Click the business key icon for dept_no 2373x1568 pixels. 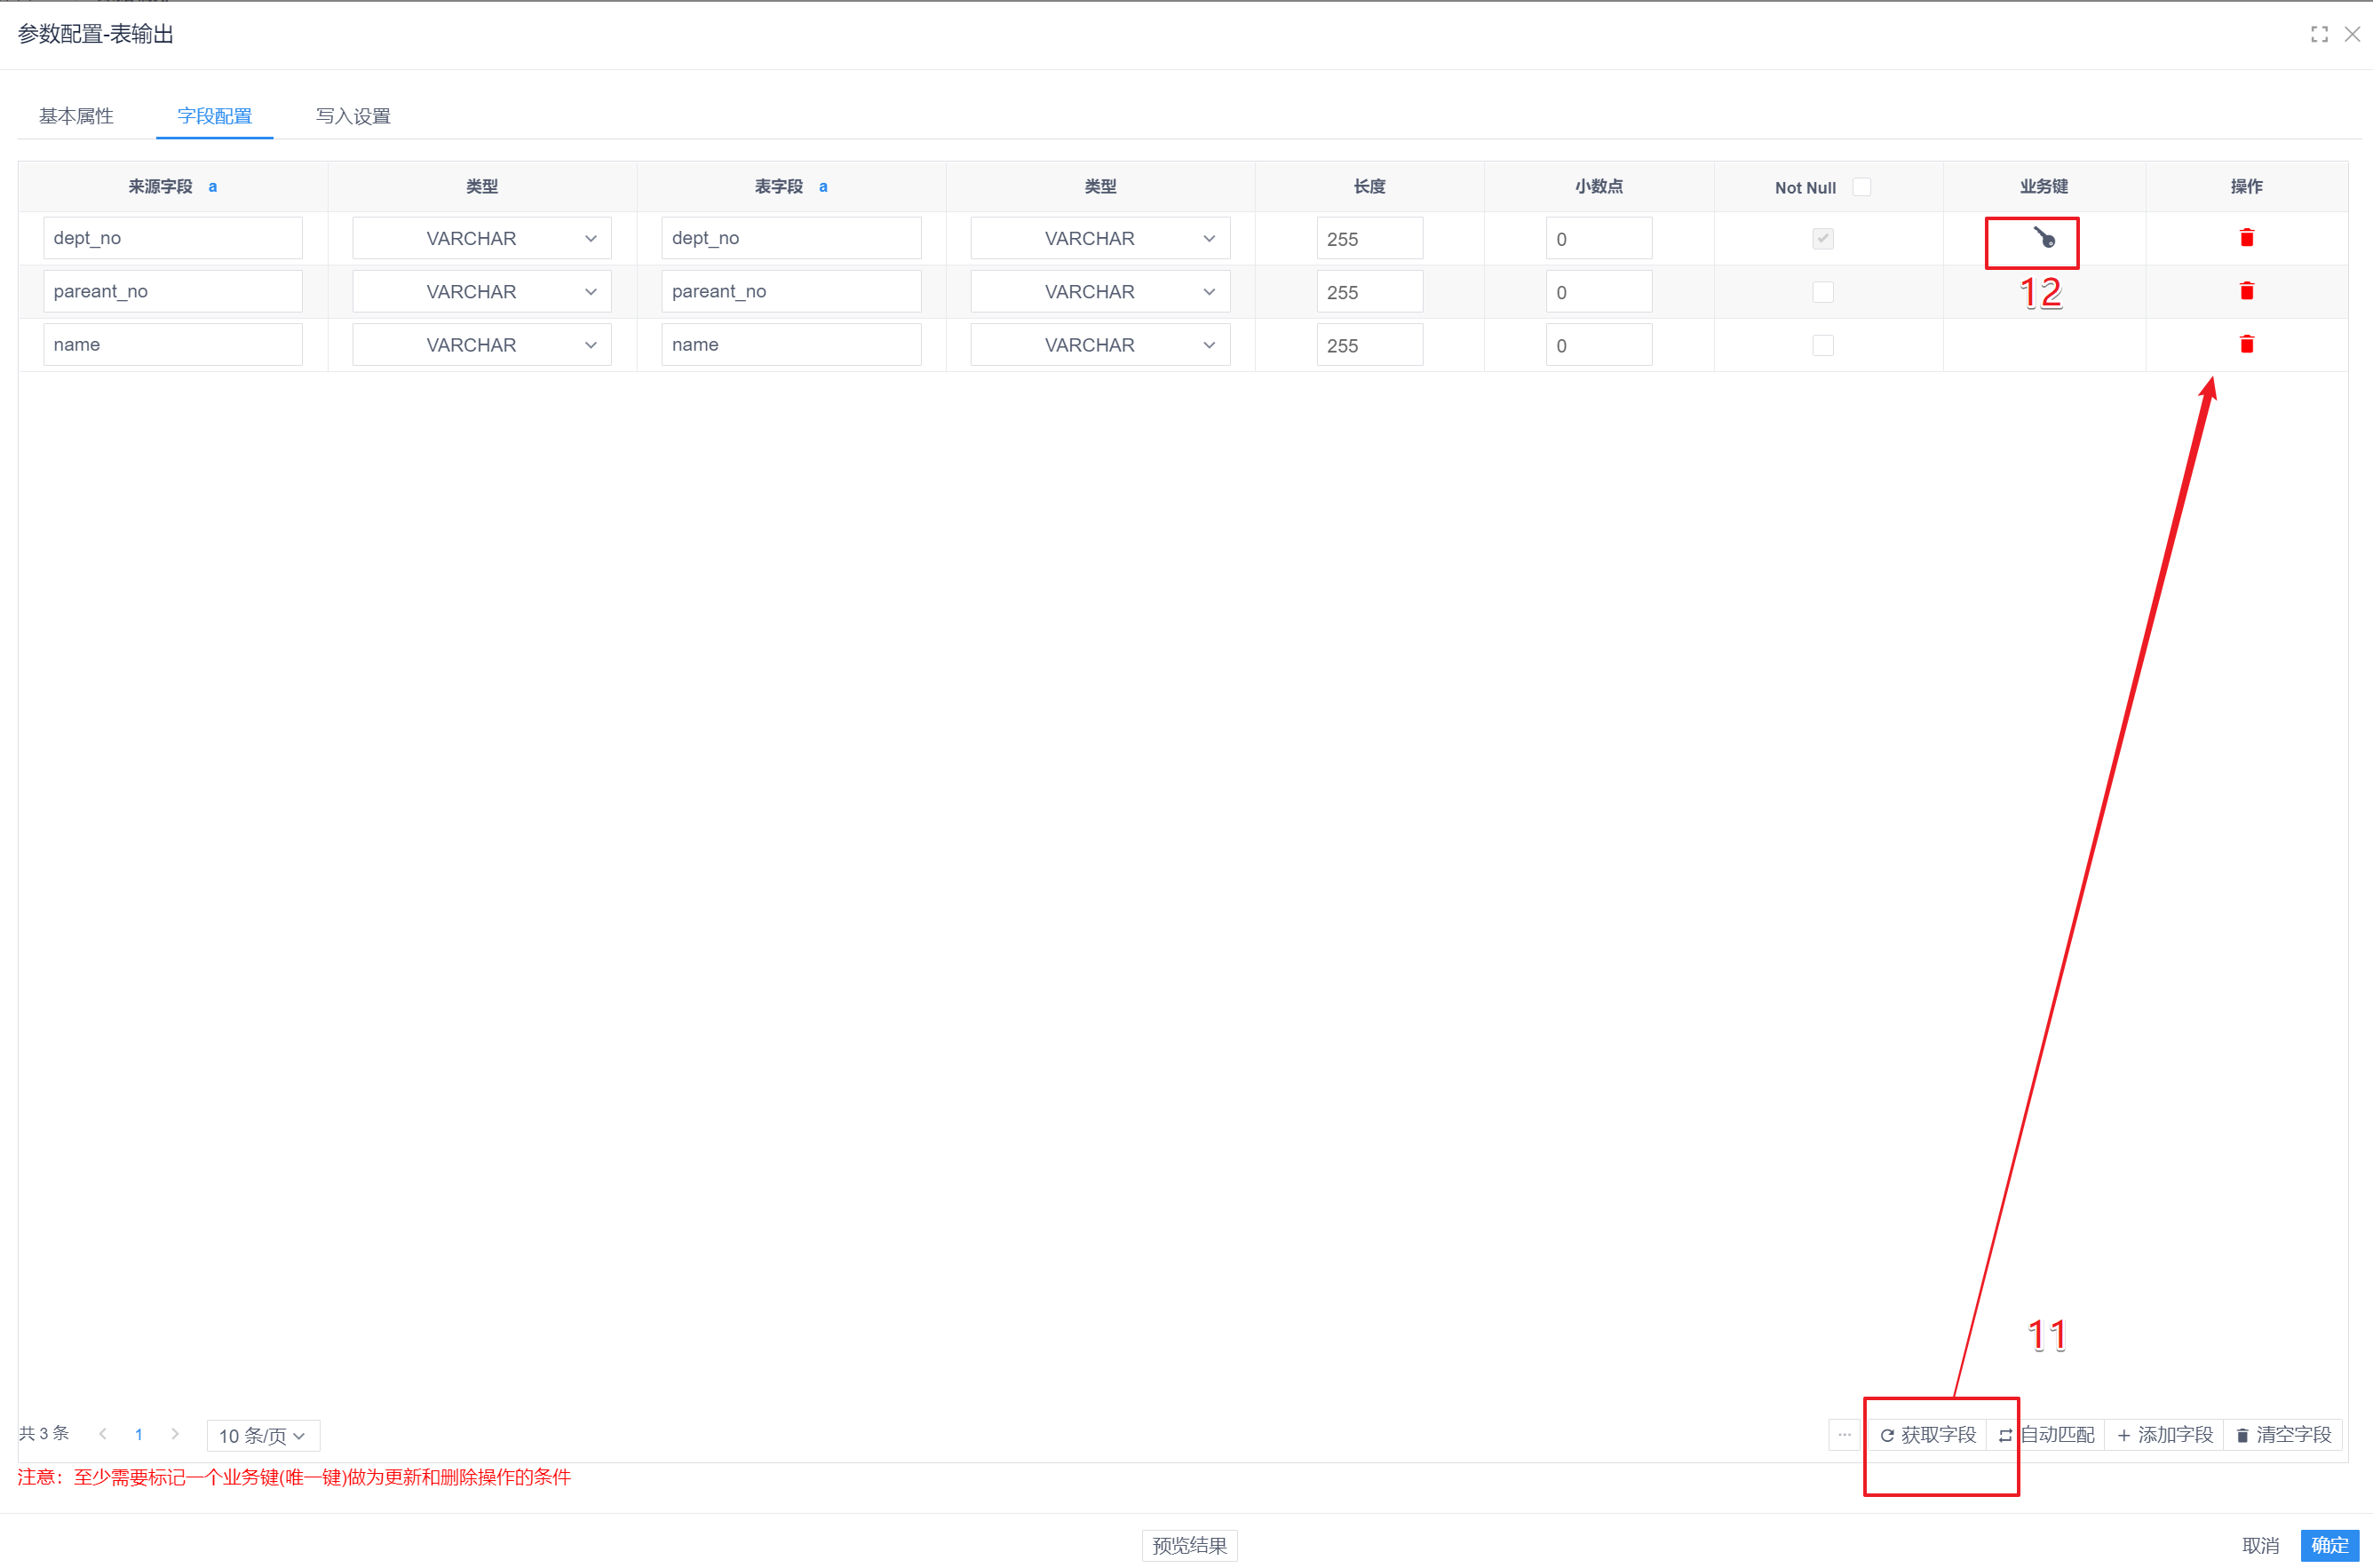coord(2043,239)
